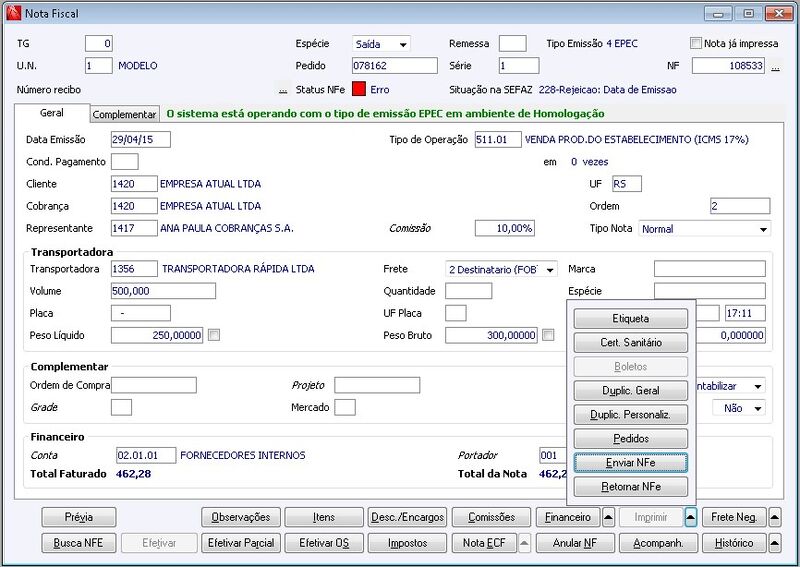Viewport: 800px width, 567px height.
Task: Click the Placa input field
Action: tap(141, 313)
